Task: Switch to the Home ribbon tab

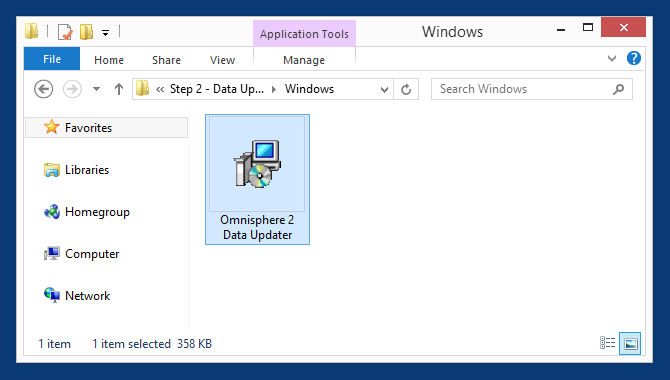Action: (109, 60)
